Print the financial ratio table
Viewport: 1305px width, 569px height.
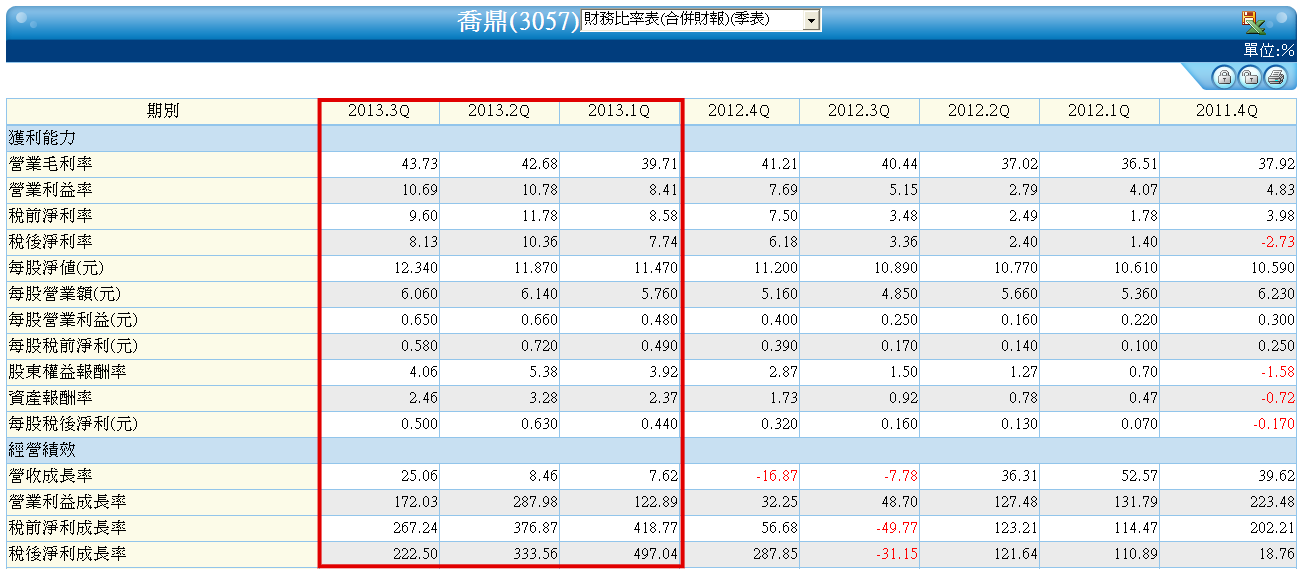coord(1274,77)
